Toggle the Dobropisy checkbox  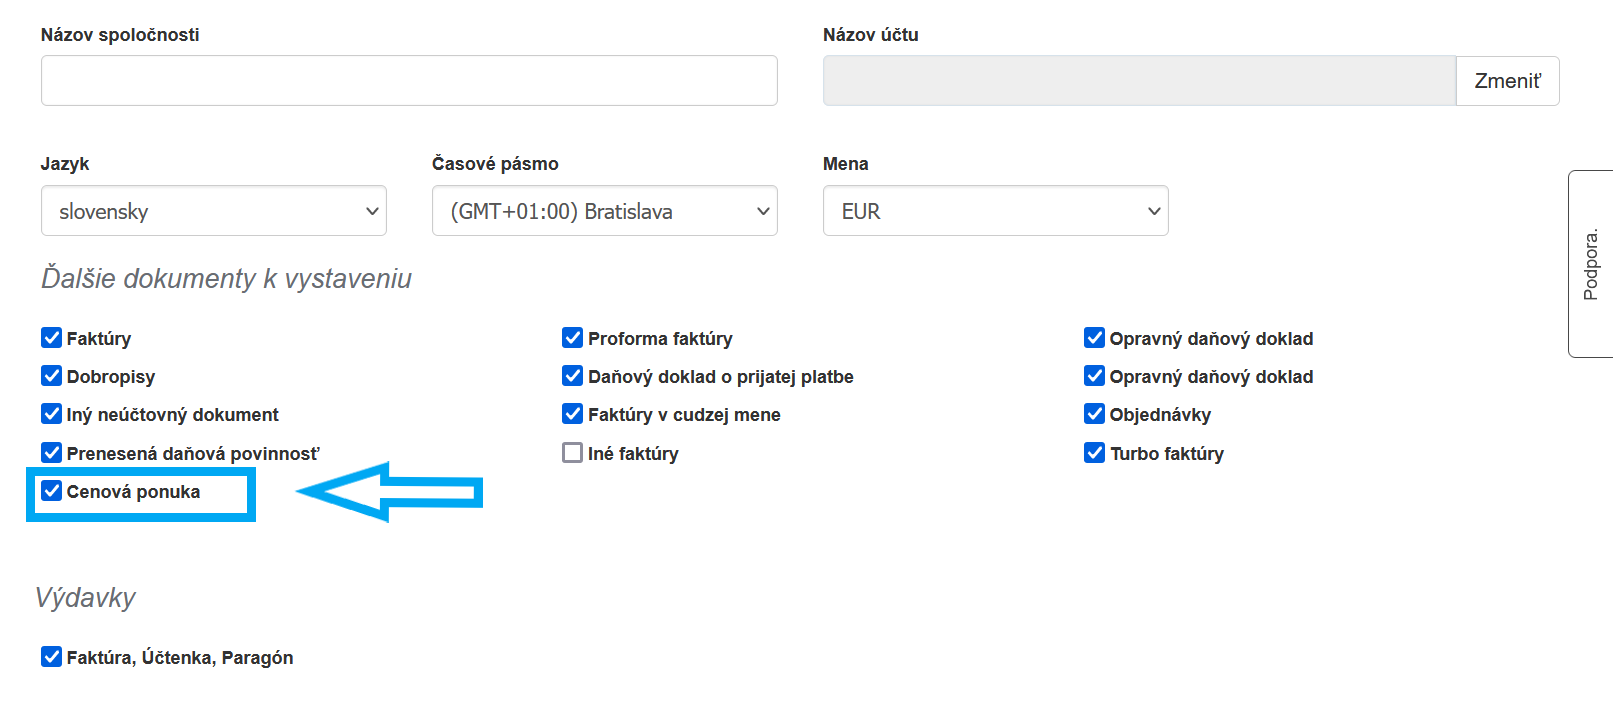pyautogui.click(x=52, y=376)
